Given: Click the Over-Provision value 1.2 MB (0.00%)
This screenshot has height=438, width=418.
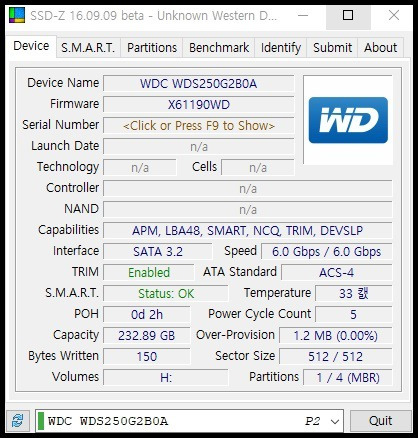Looking at the screenshot, I should coord(336,336).
